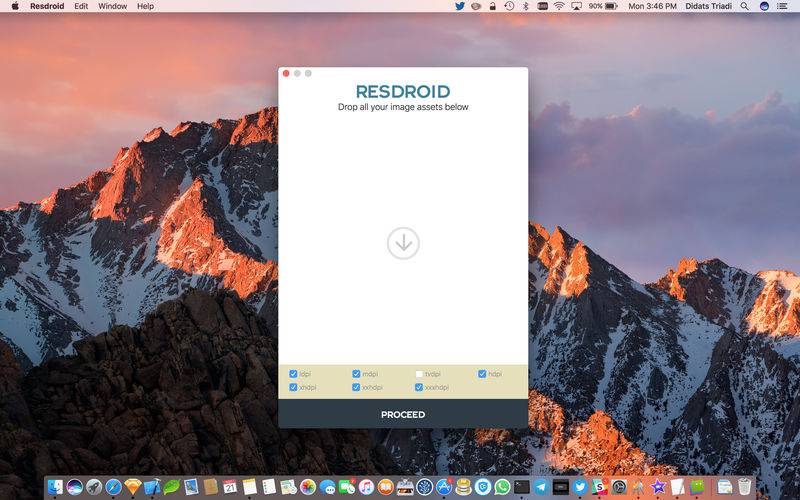Open Messages in the Dock
This screenshot has height=500, width=800.
(327, 488)
